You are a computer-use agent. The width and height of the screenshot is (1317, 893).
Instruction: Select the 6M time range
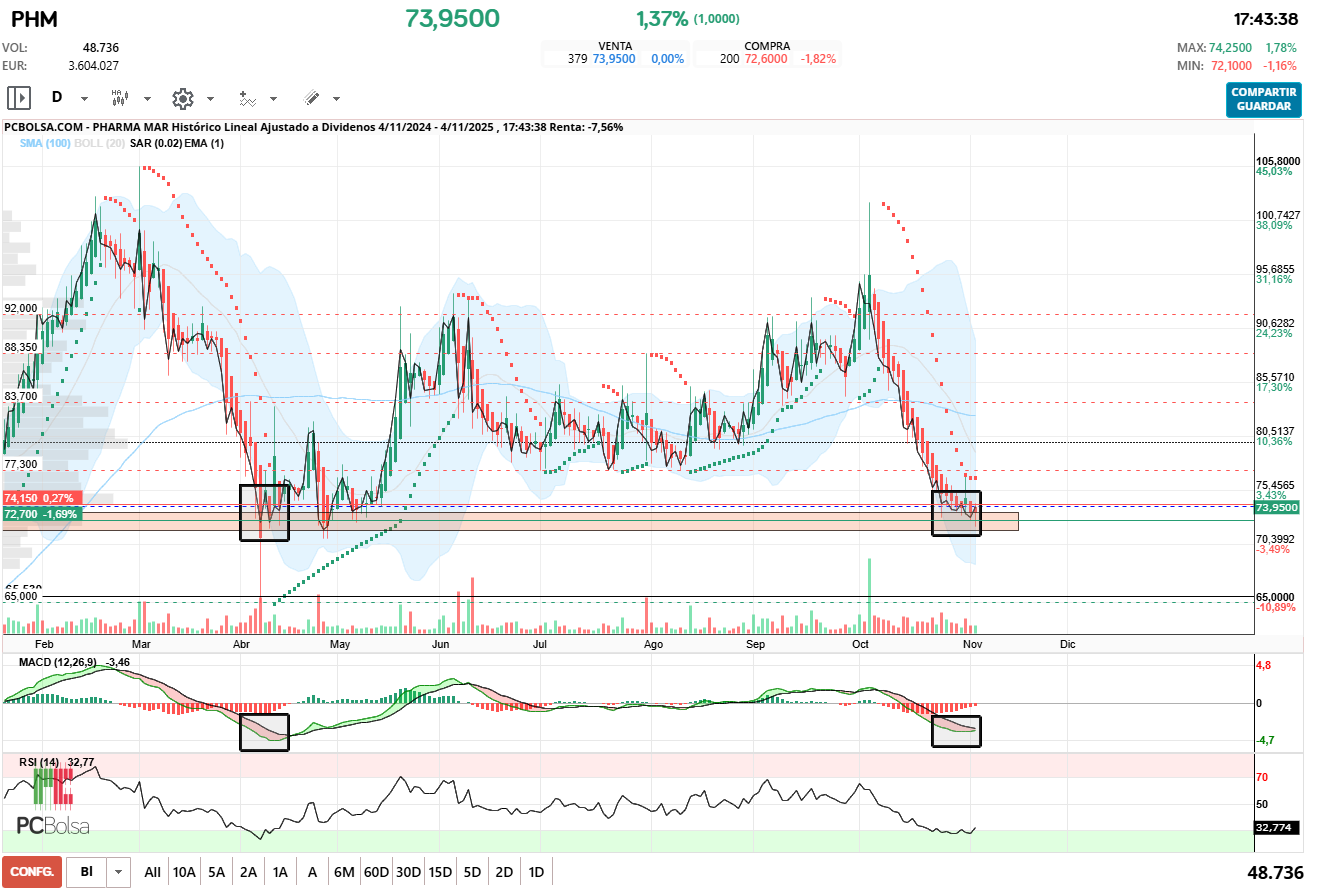[344, 872]
